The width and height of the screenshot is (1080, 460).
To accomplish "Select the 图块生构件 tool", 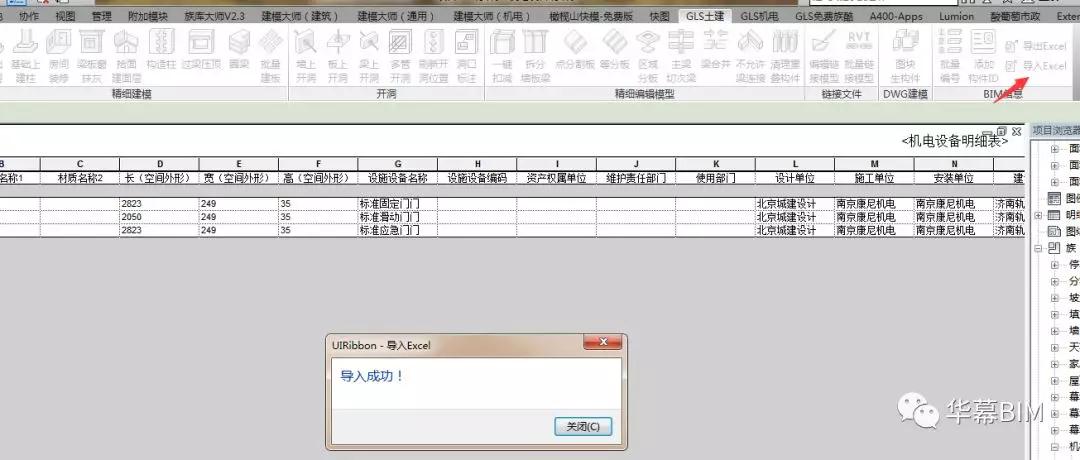I will click(905, 56).
